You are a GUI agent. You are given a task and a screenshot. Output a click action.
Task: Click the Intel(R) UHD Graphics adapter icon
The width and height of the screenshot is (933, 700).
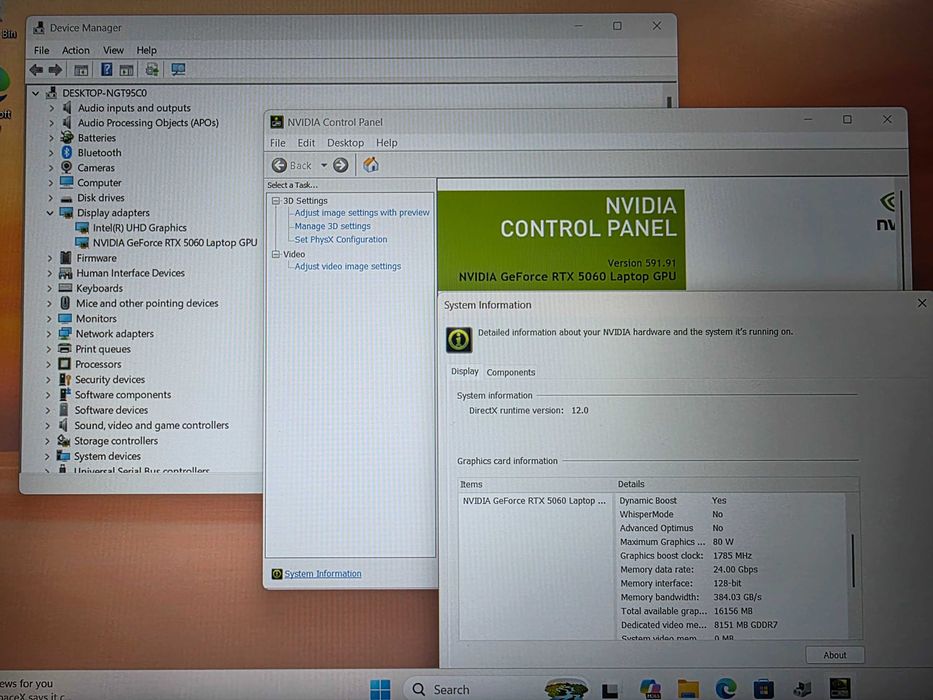[82, 227]
